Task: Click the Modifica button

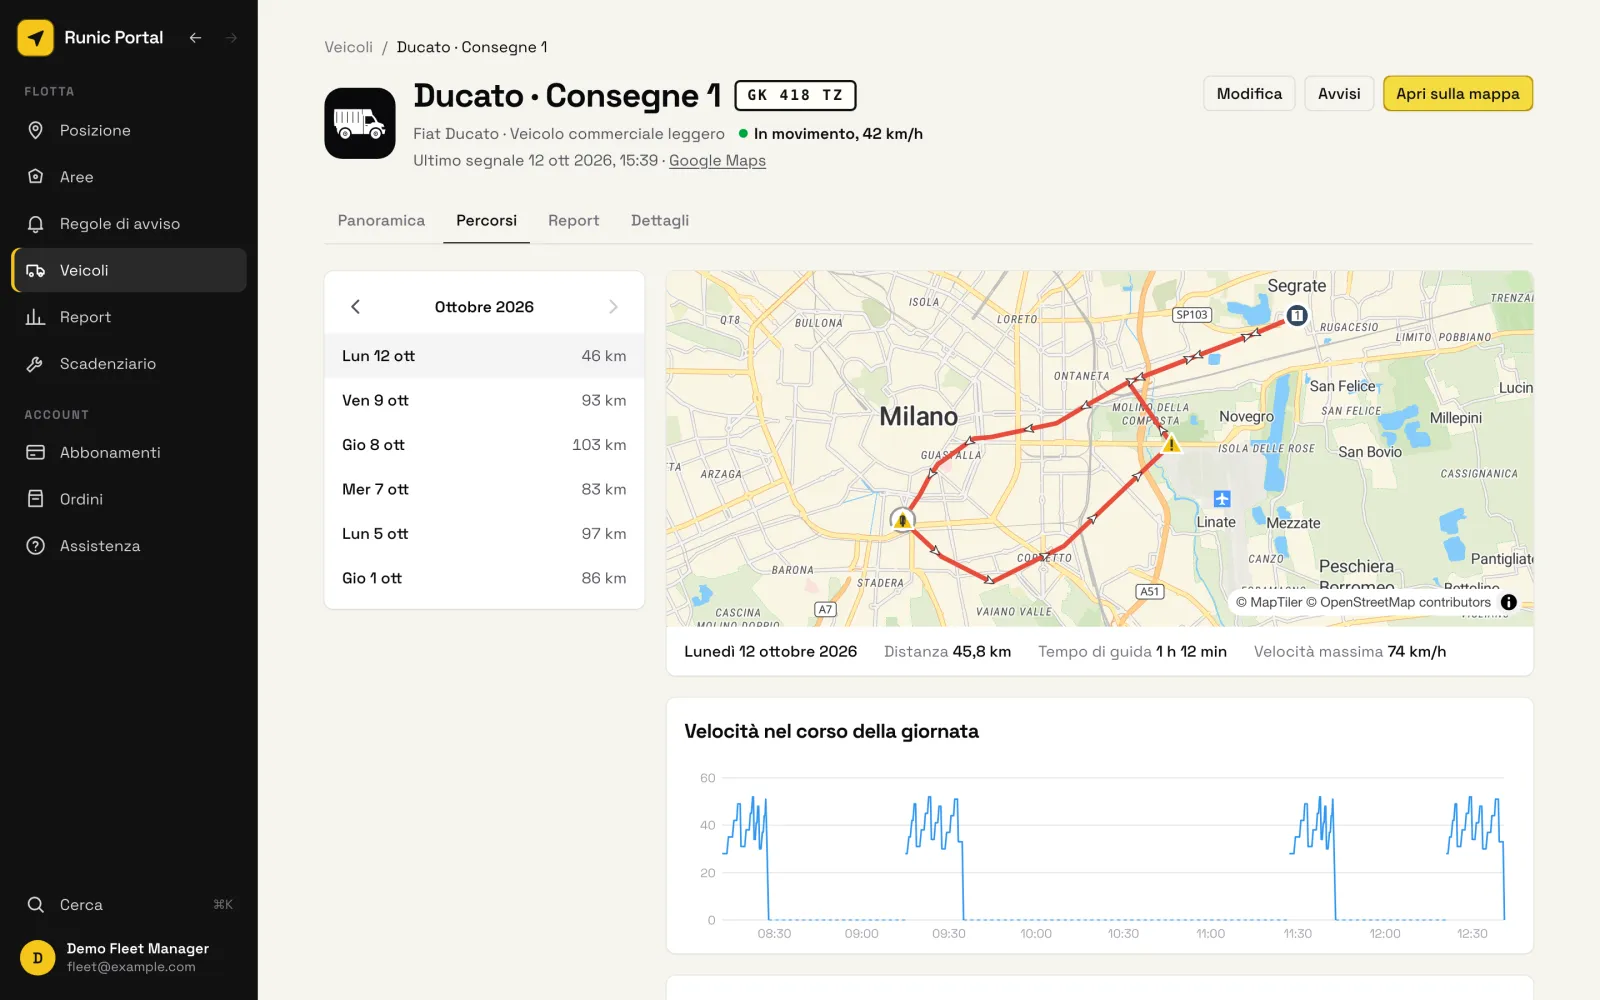Action: click(1249, 94)
